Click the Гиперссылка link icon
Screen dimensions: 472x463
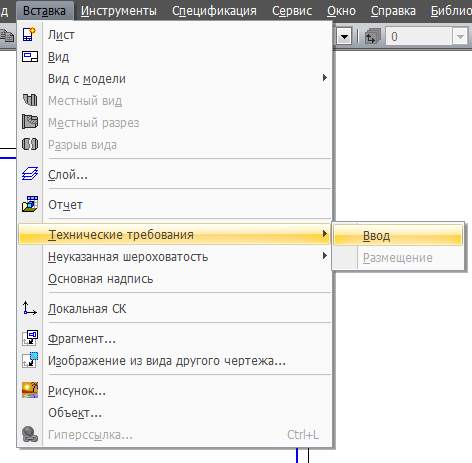click(30, 434)
